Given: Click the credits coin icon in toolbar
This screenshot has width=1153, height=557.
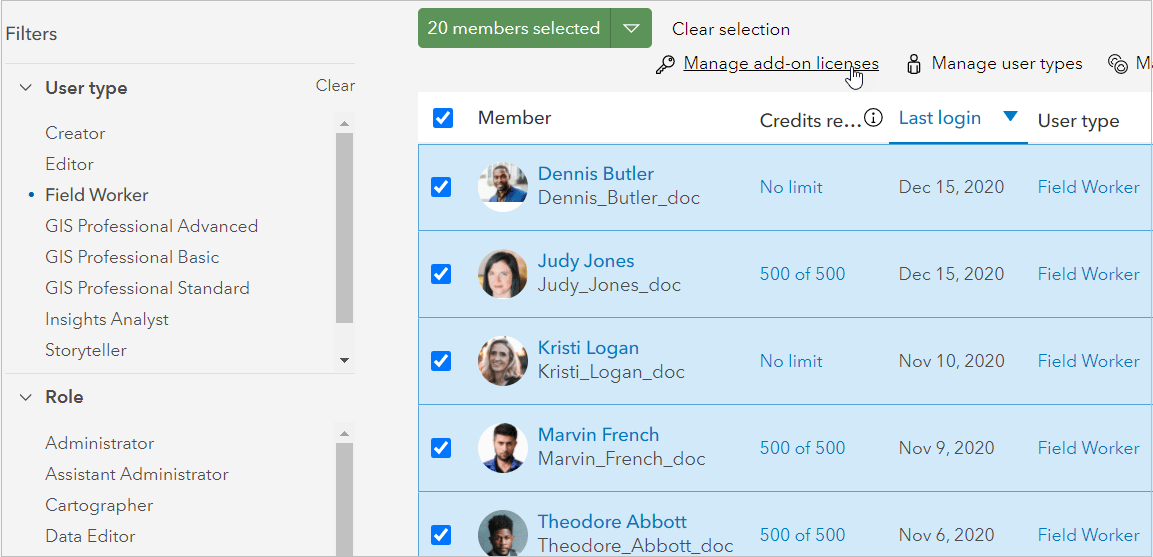Looking at the screenshot, I should pyautogui.click(x=1118, y=64).
